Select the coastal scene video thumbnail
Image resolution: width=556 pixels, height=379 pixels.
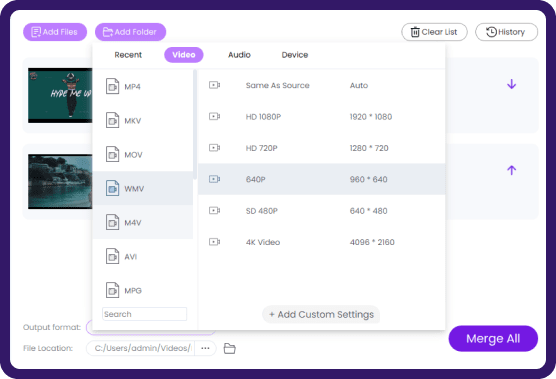click(x=60, y=182)
